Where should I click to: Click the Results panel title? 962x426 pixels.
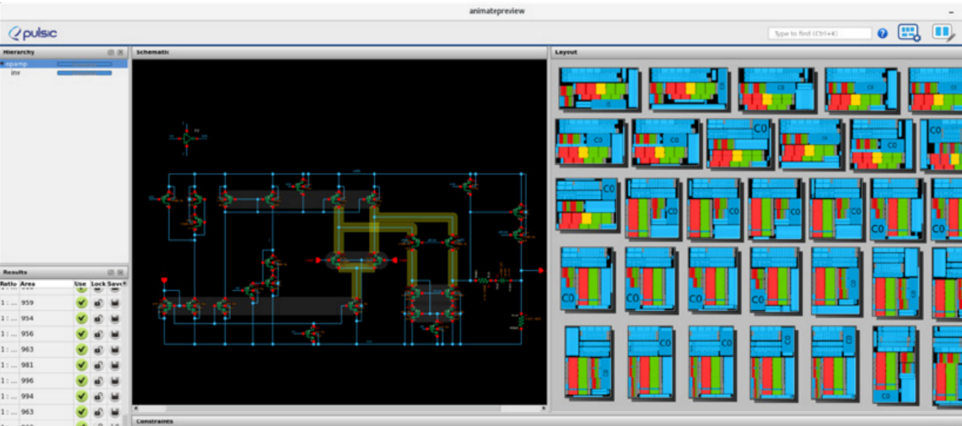click(13, 272)
